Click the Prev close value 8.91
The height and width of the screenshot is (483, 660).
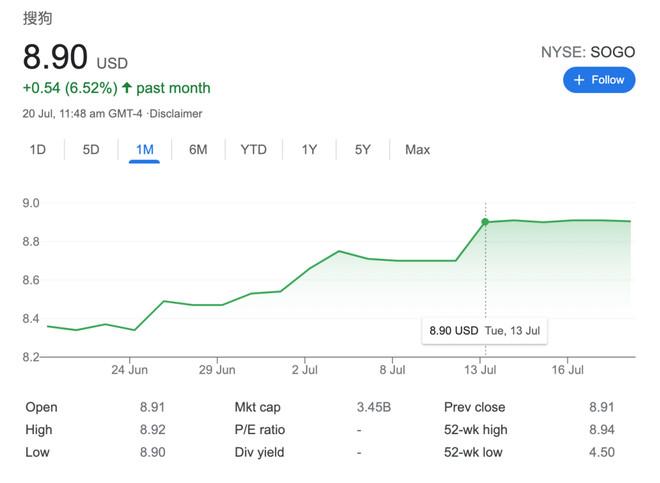pyautogui.click(x=601, y=407)
